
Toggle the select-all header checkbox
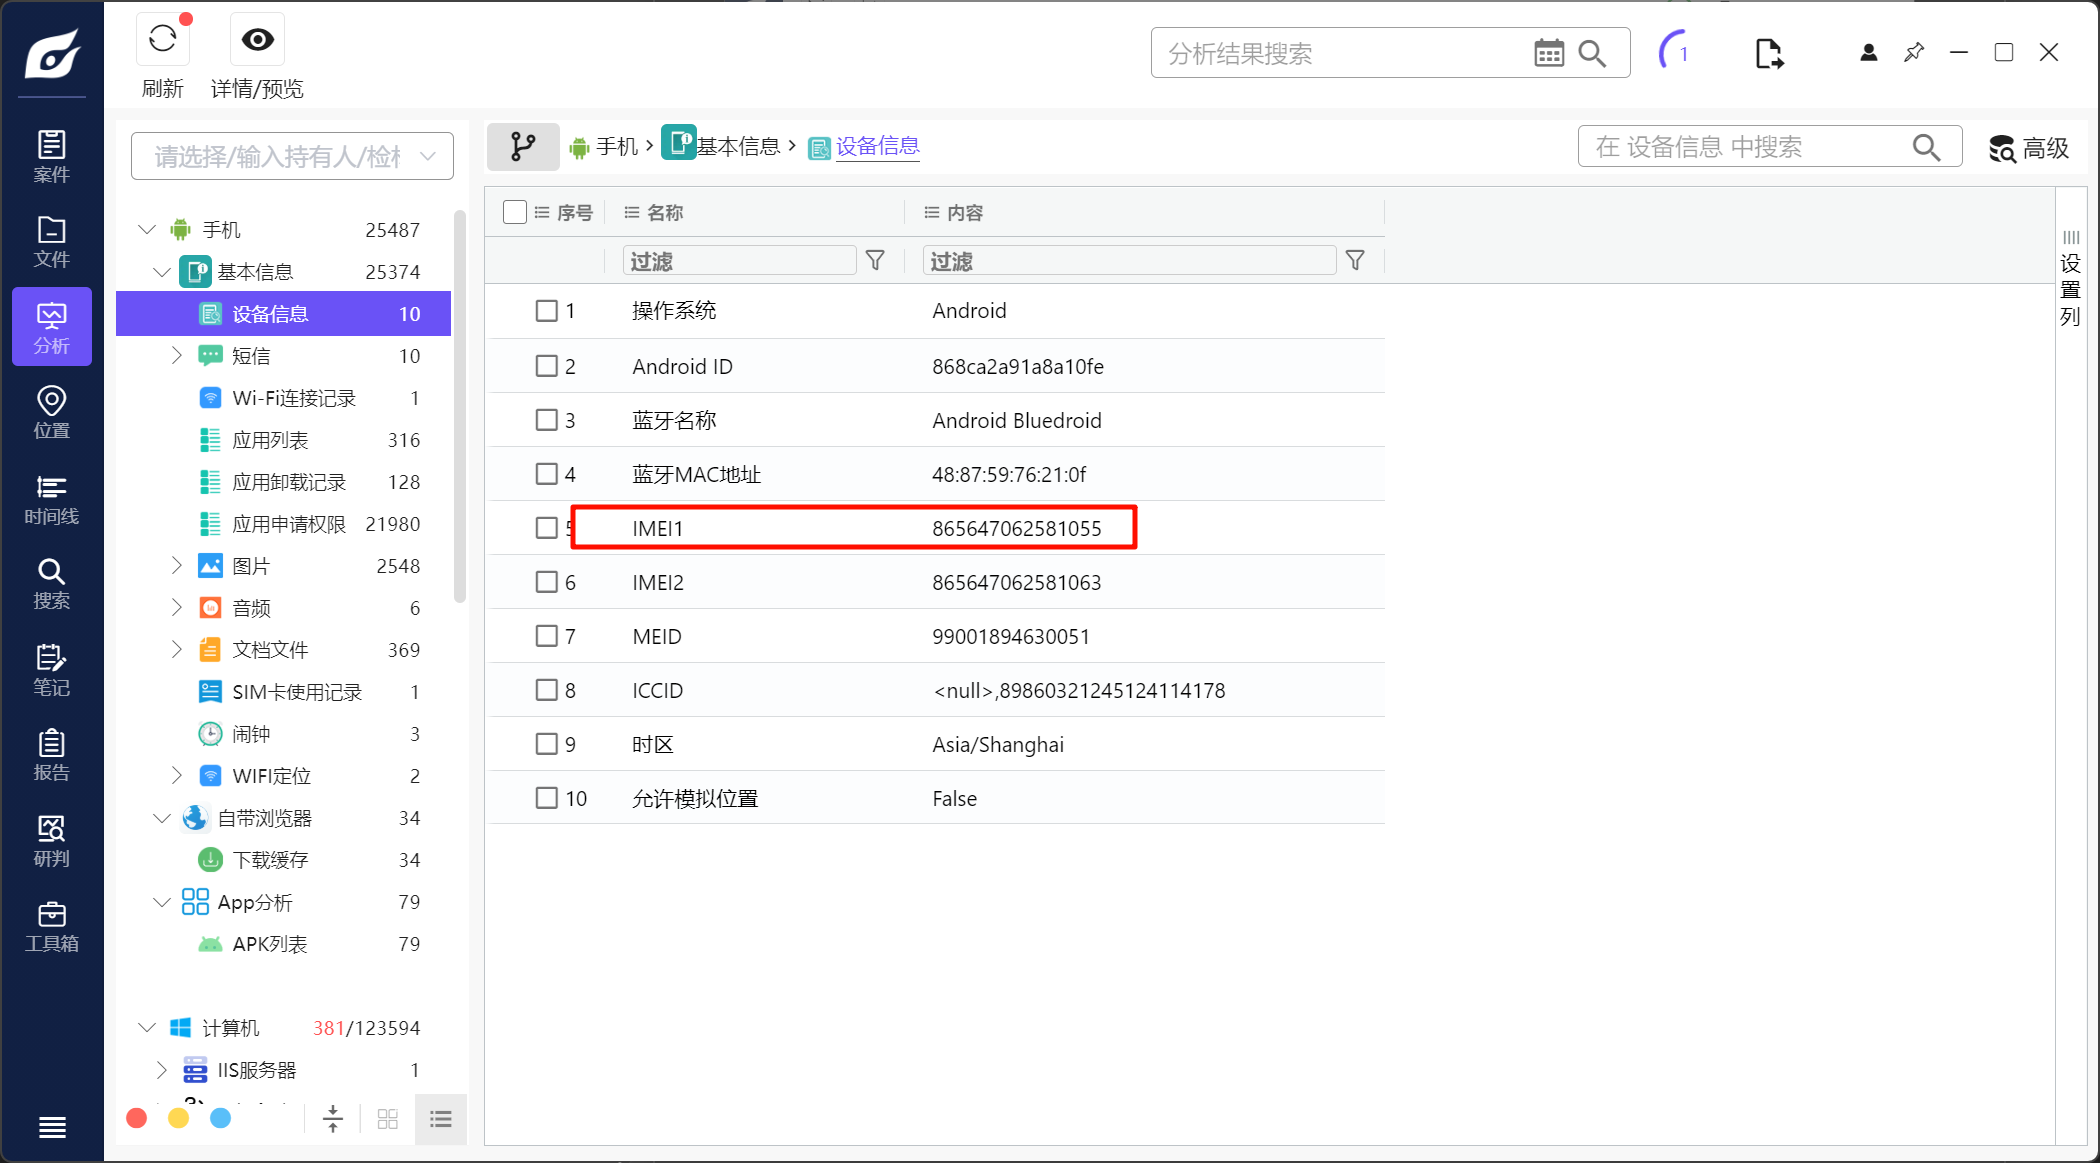[x=515, y=212]
